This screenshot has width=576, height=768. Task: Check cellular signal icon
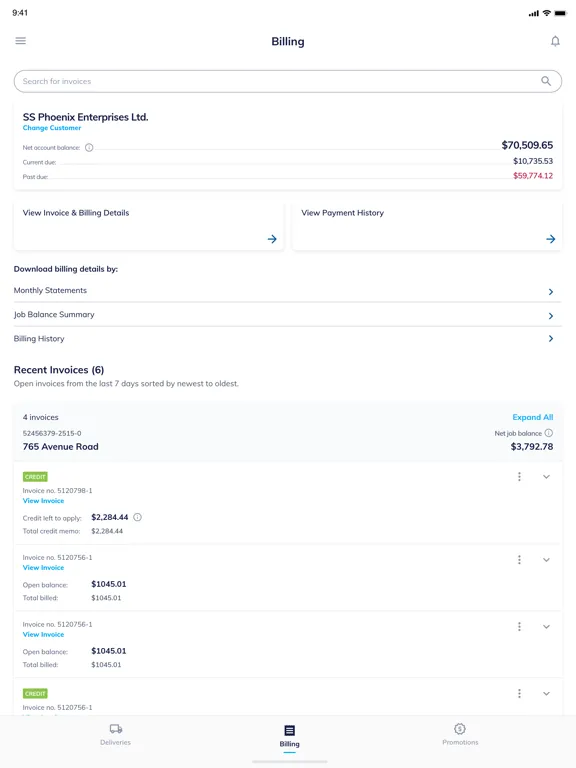pos(534,13)
